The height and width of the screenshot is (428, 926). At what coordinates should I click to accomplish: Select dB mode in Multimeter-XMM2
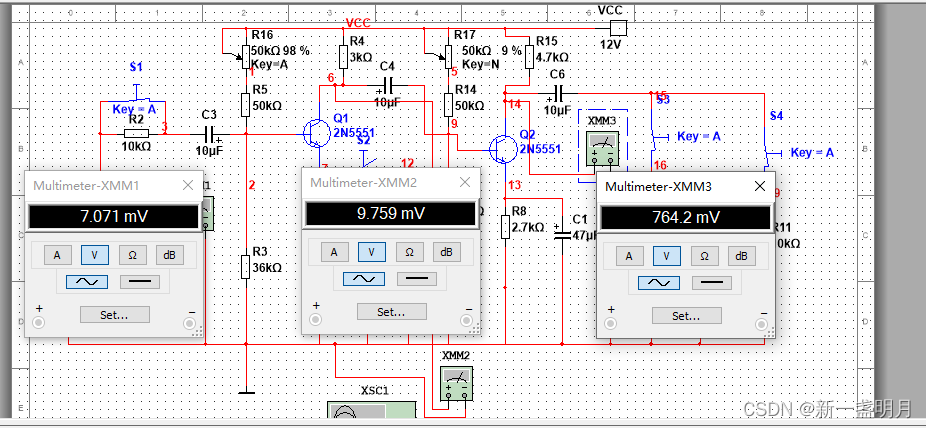point(446,252)
